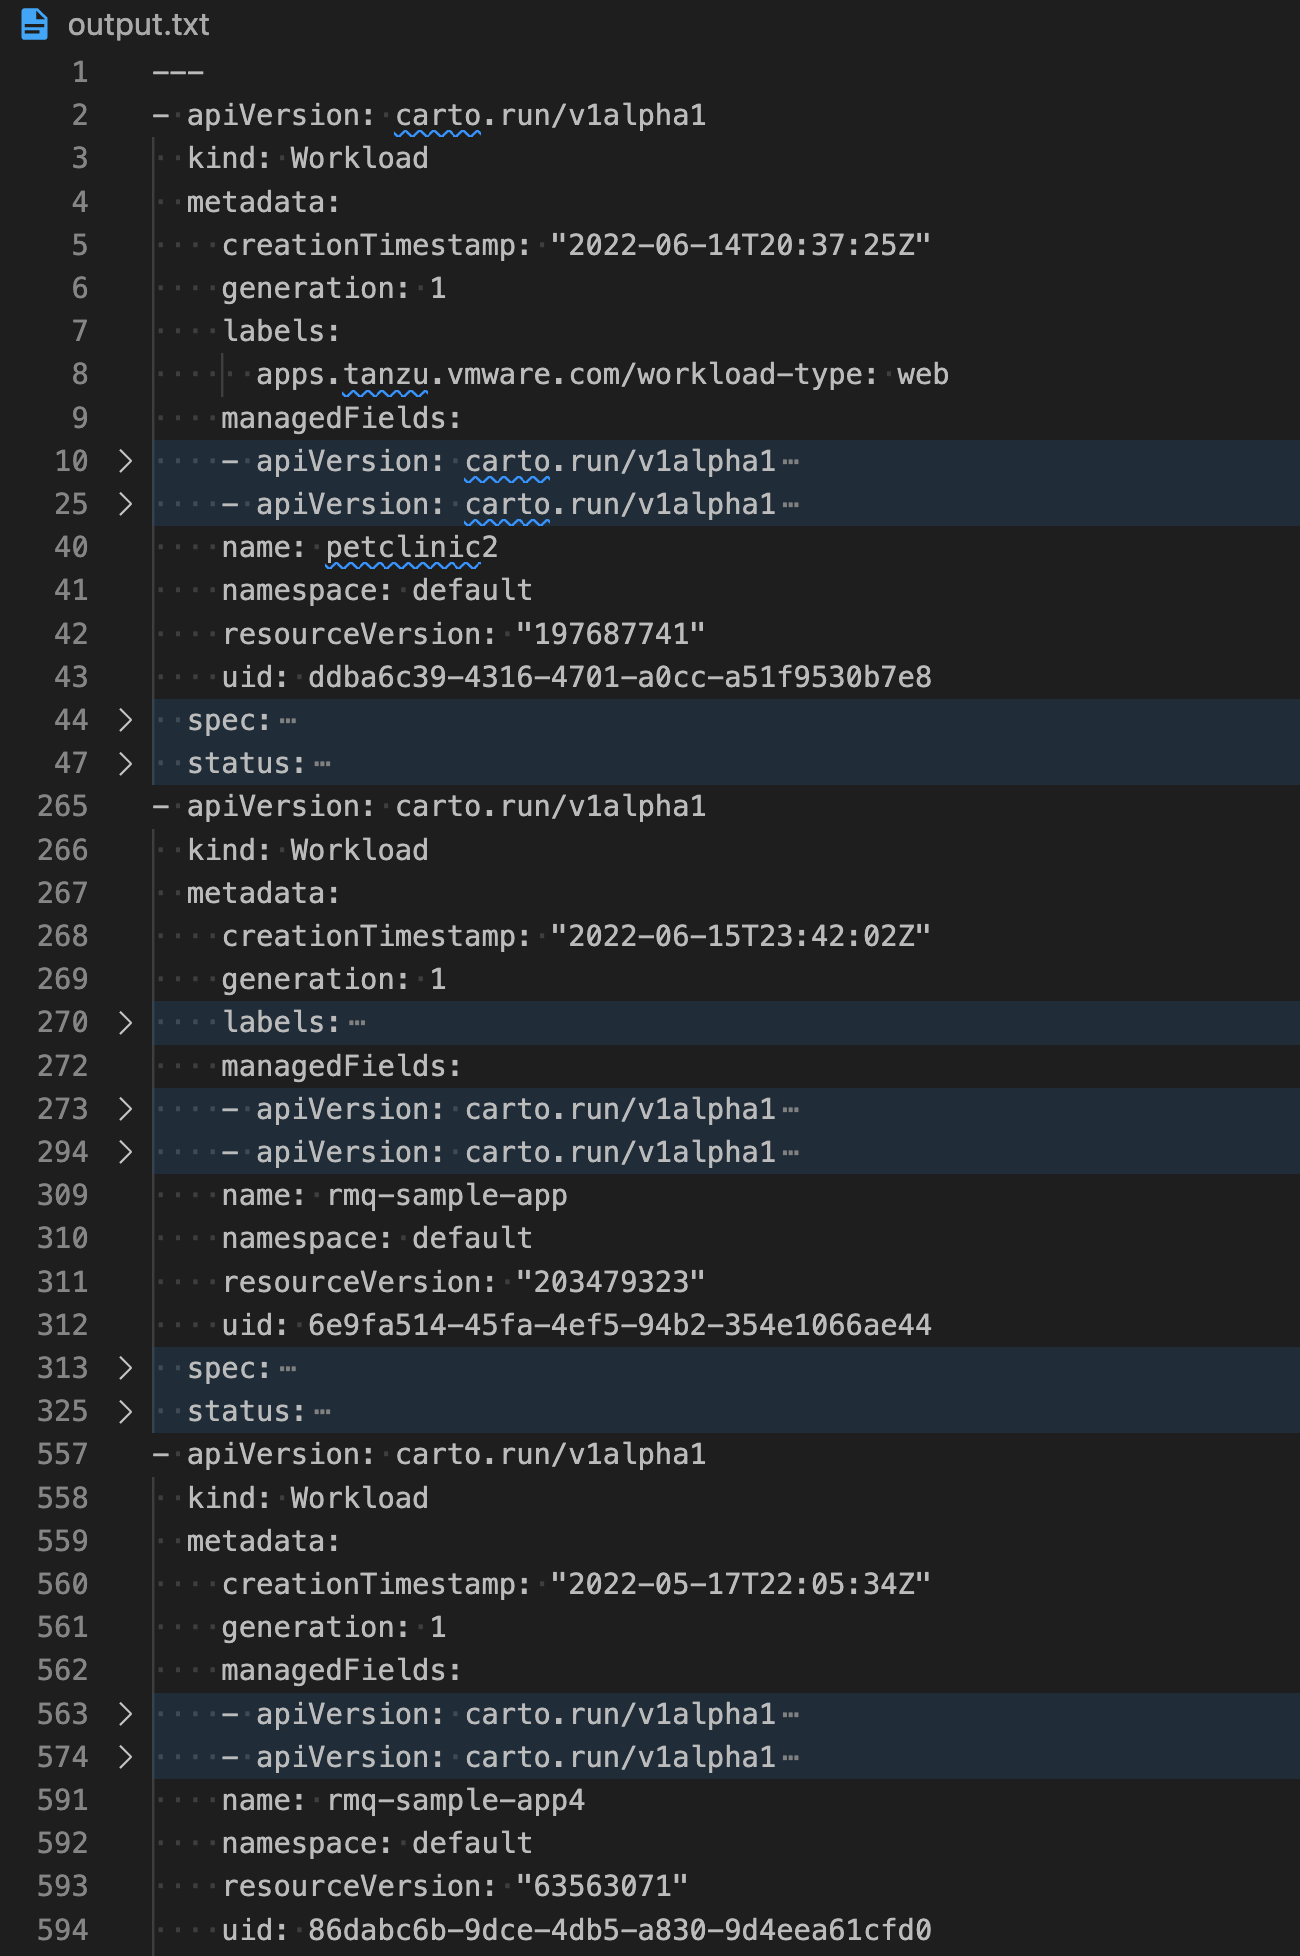Click the line number 557 in the gutter
This screenshot has height=1956, width=1300.
coord(62,1454)
